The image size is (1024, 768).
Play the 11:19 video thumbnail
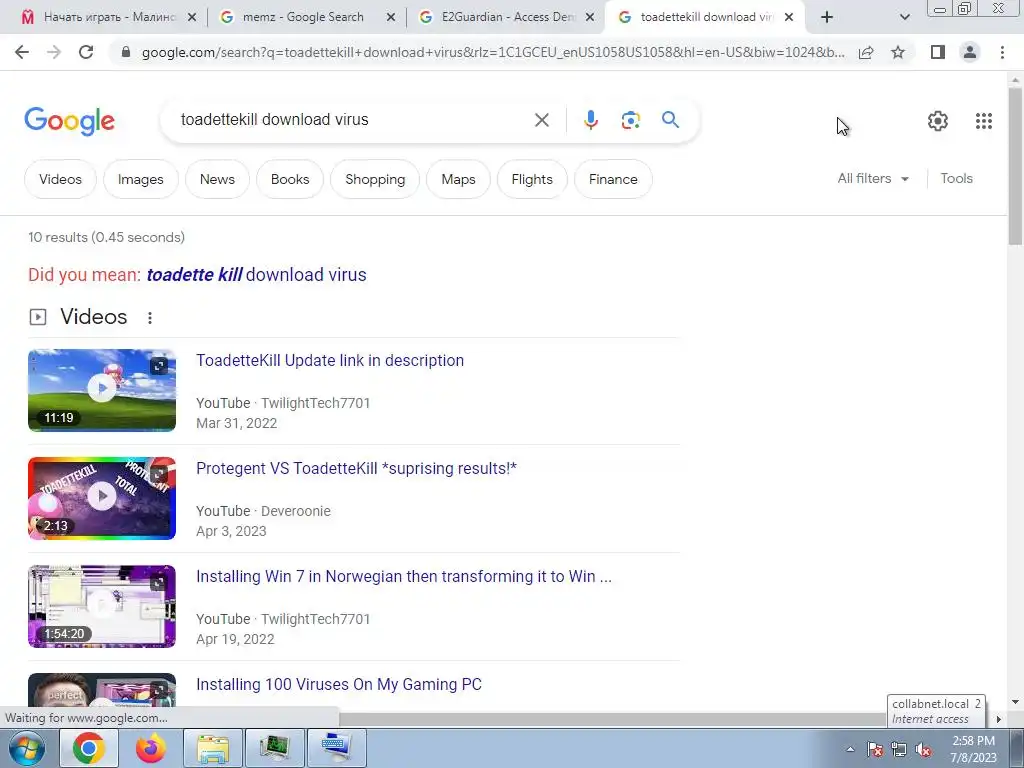pyautogui.click(x=102, y=390)
